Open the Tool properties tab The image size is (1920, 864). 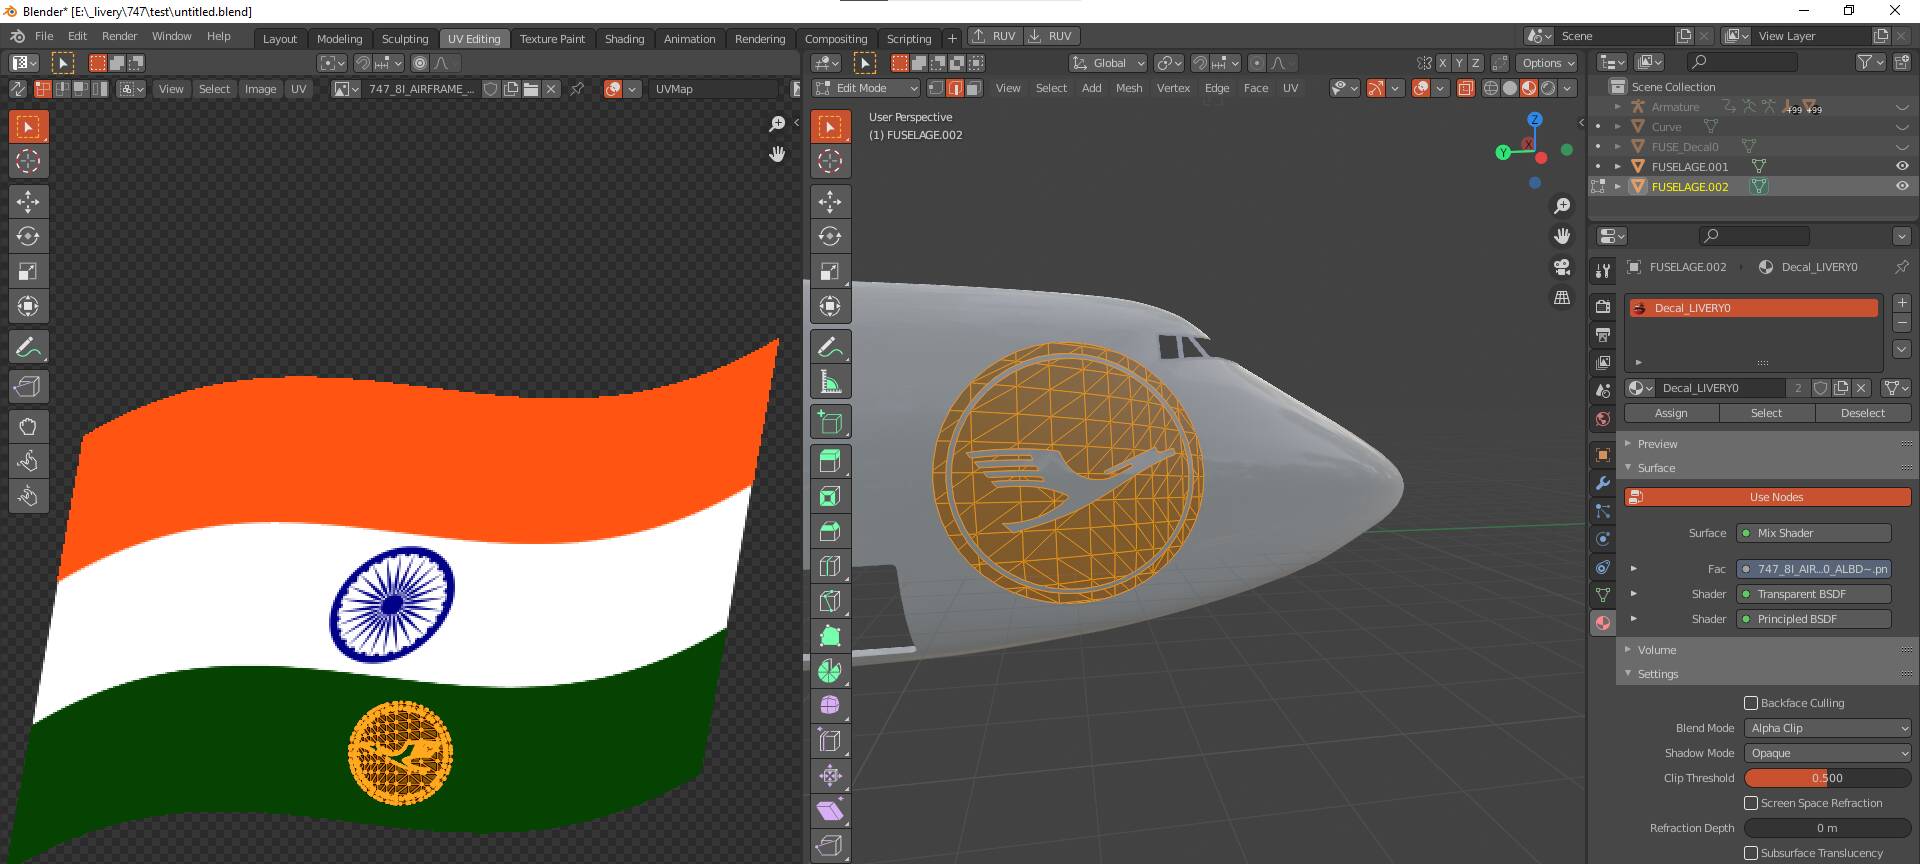click(1603, 271)
